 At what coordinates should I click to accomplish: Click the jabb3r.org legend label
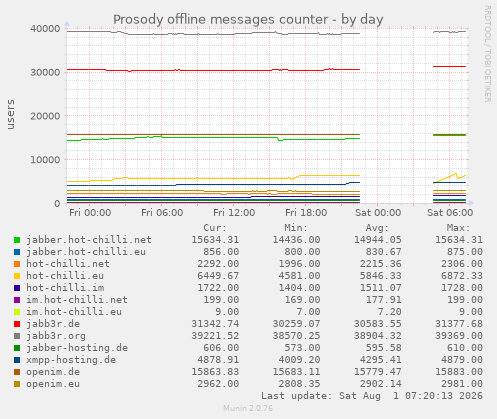tap(56, 336)
